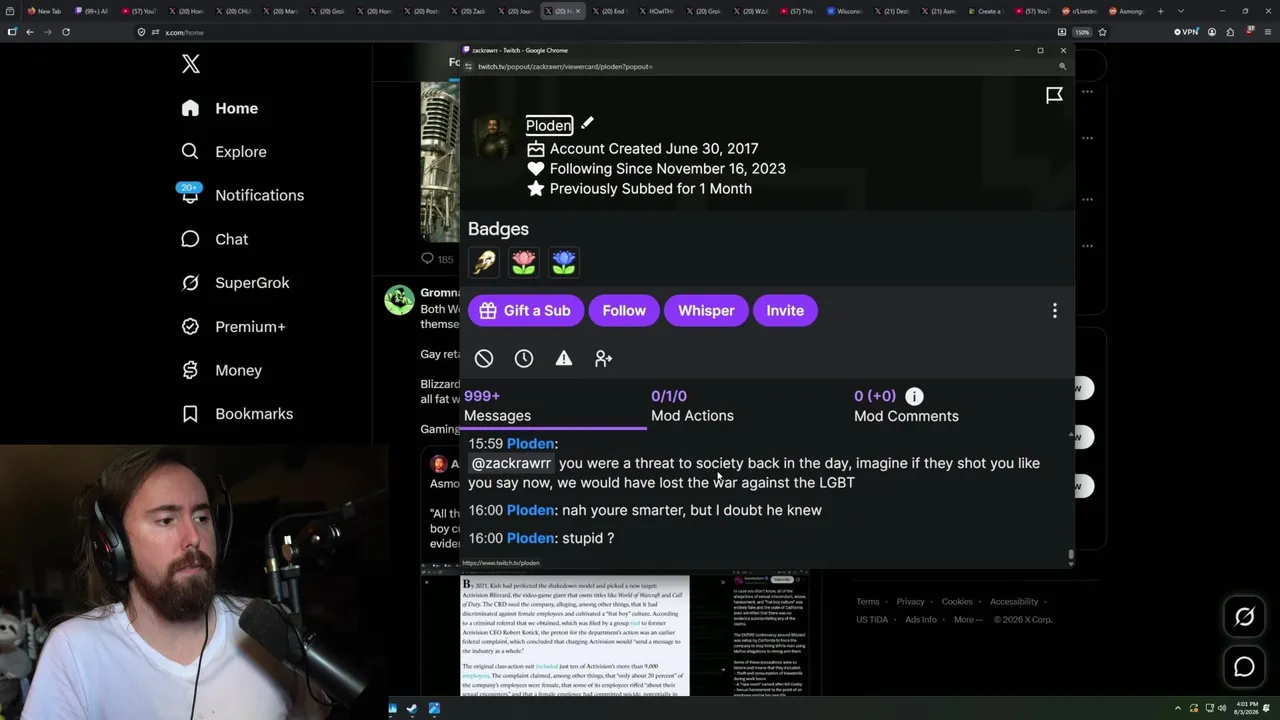
Task: Open the Money dollar icon
Action: [190, 370]
